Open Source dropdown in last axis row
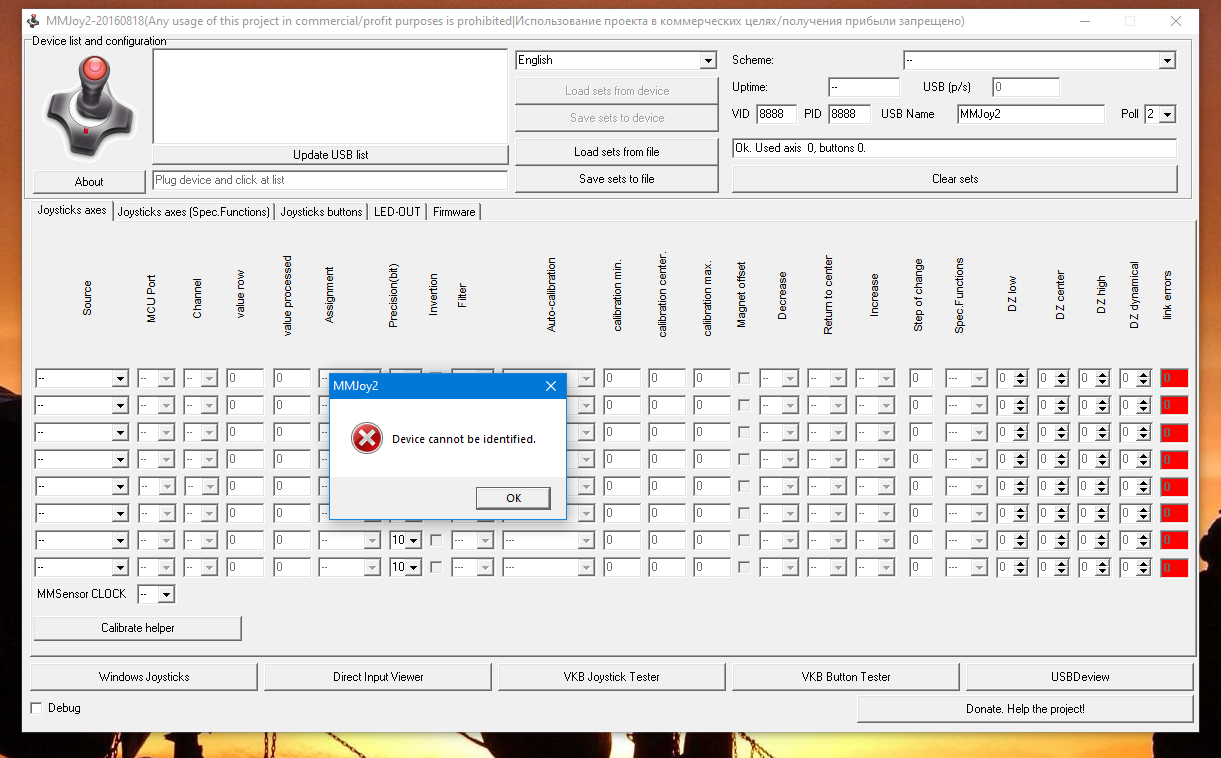1221x758 pixels. coord(82,567)
